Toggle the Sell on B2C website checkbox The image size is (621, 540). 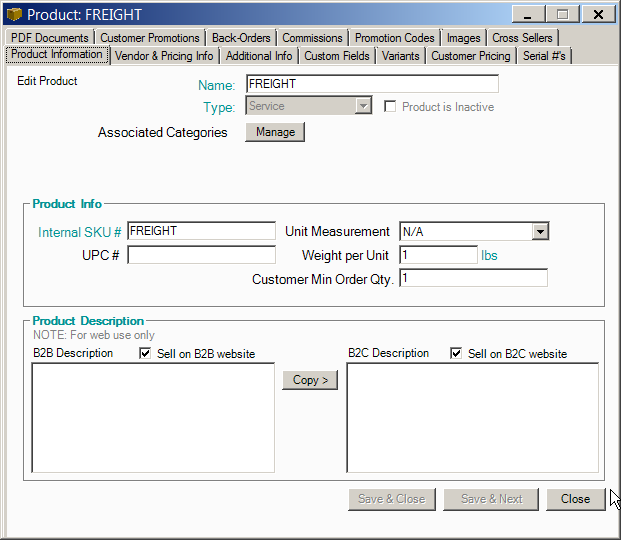click(457, 354)
